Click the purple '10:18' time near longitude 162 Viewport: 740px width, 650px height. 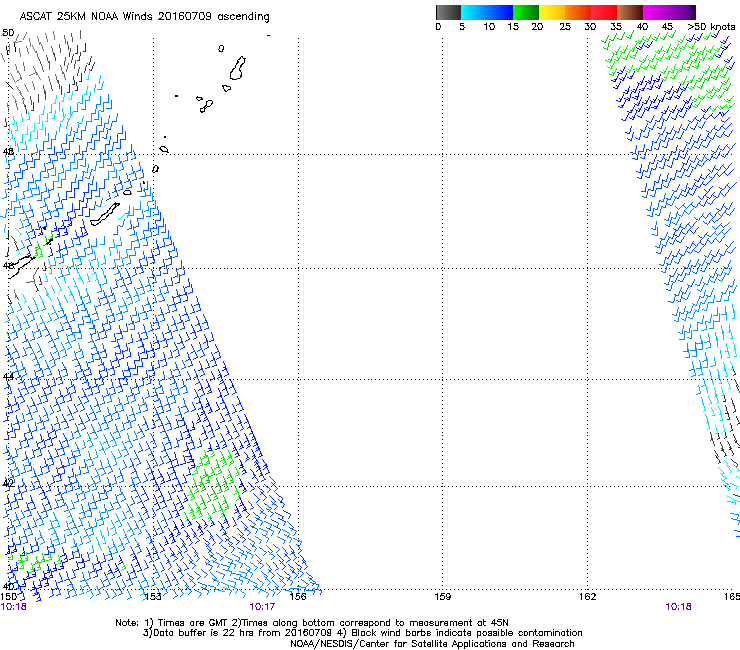(x=678, y=607)
